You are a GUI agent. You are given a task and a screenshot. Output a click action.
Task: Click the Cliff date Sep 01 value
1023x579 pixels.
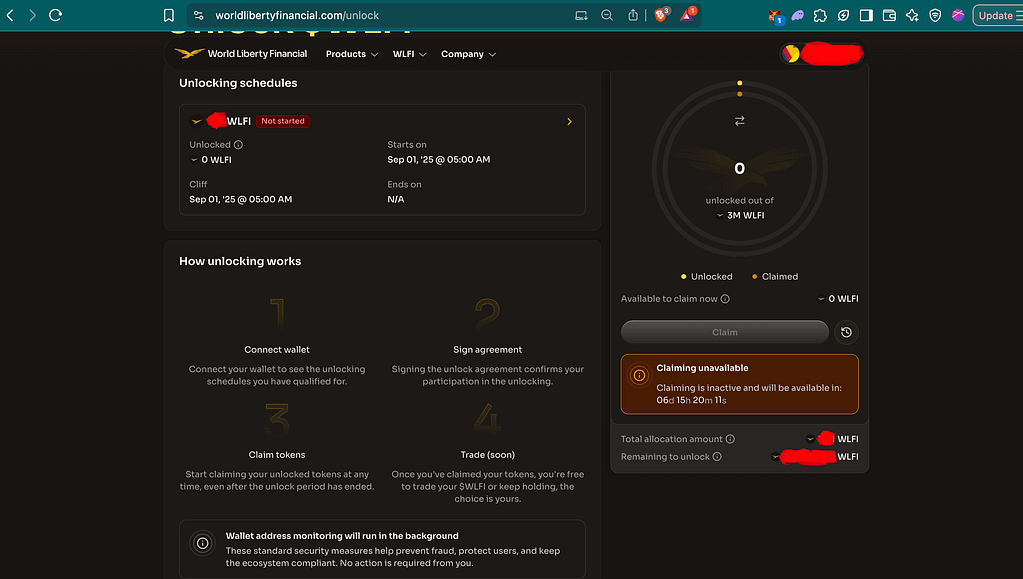tap(241, 199)
